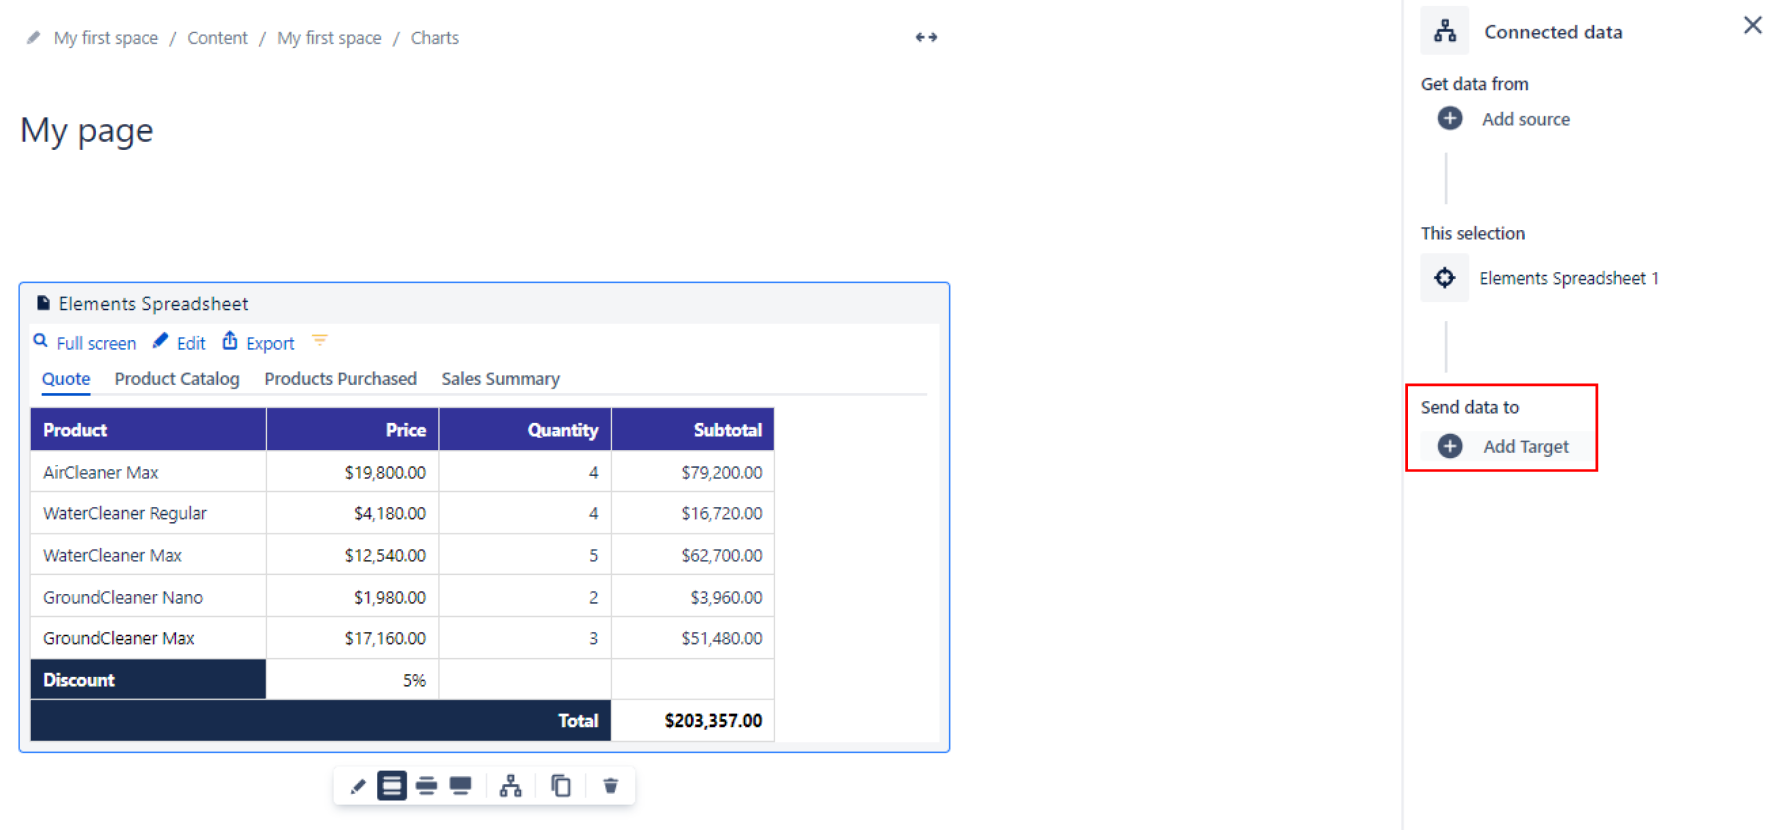The width and height of the screenshot is (1769, 830).
Task: Open the Sales Summary tab
Action: tap(500, 379)
